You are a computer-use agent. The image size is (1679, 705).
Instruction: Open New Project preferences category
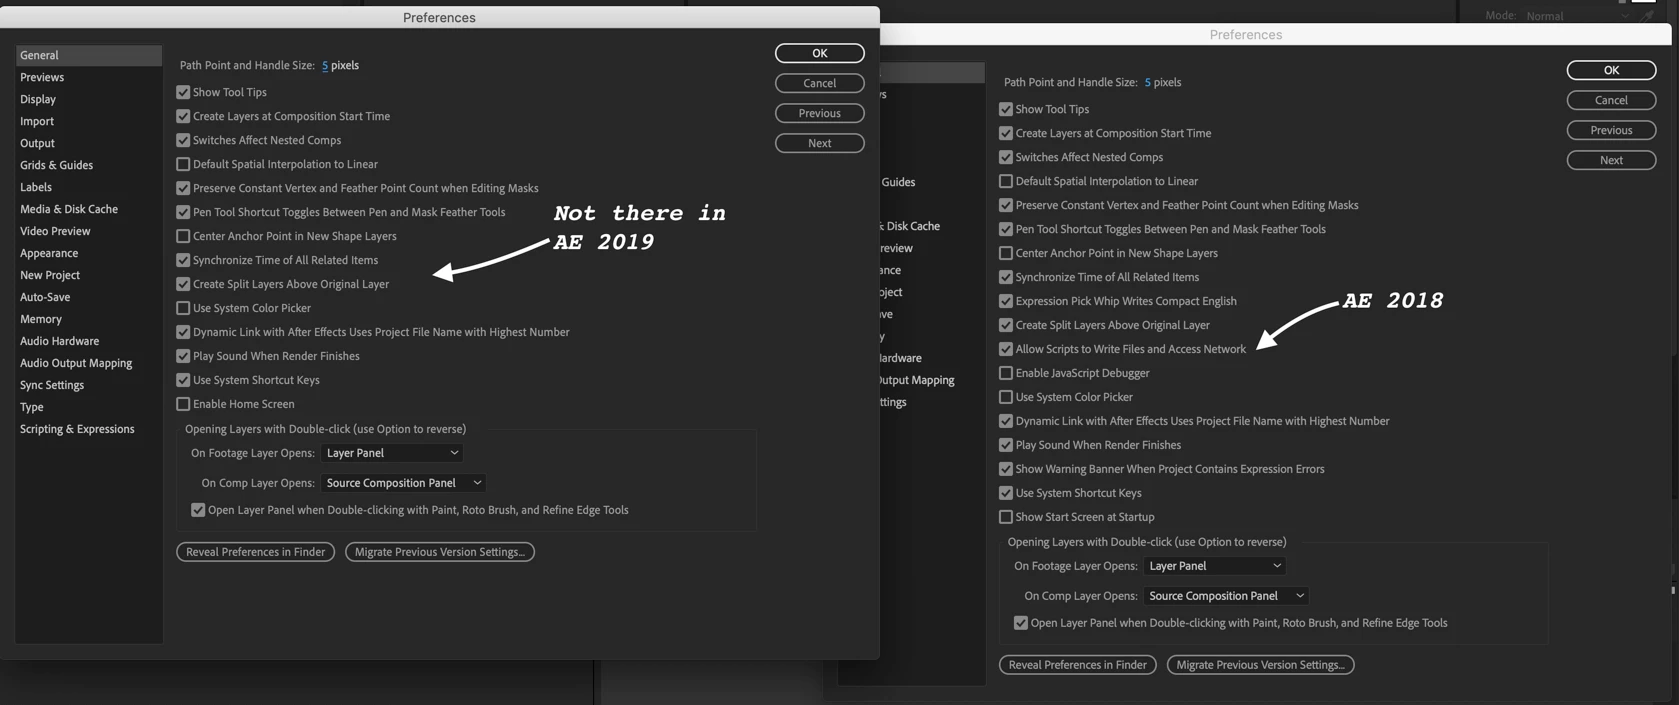(50, 275)
